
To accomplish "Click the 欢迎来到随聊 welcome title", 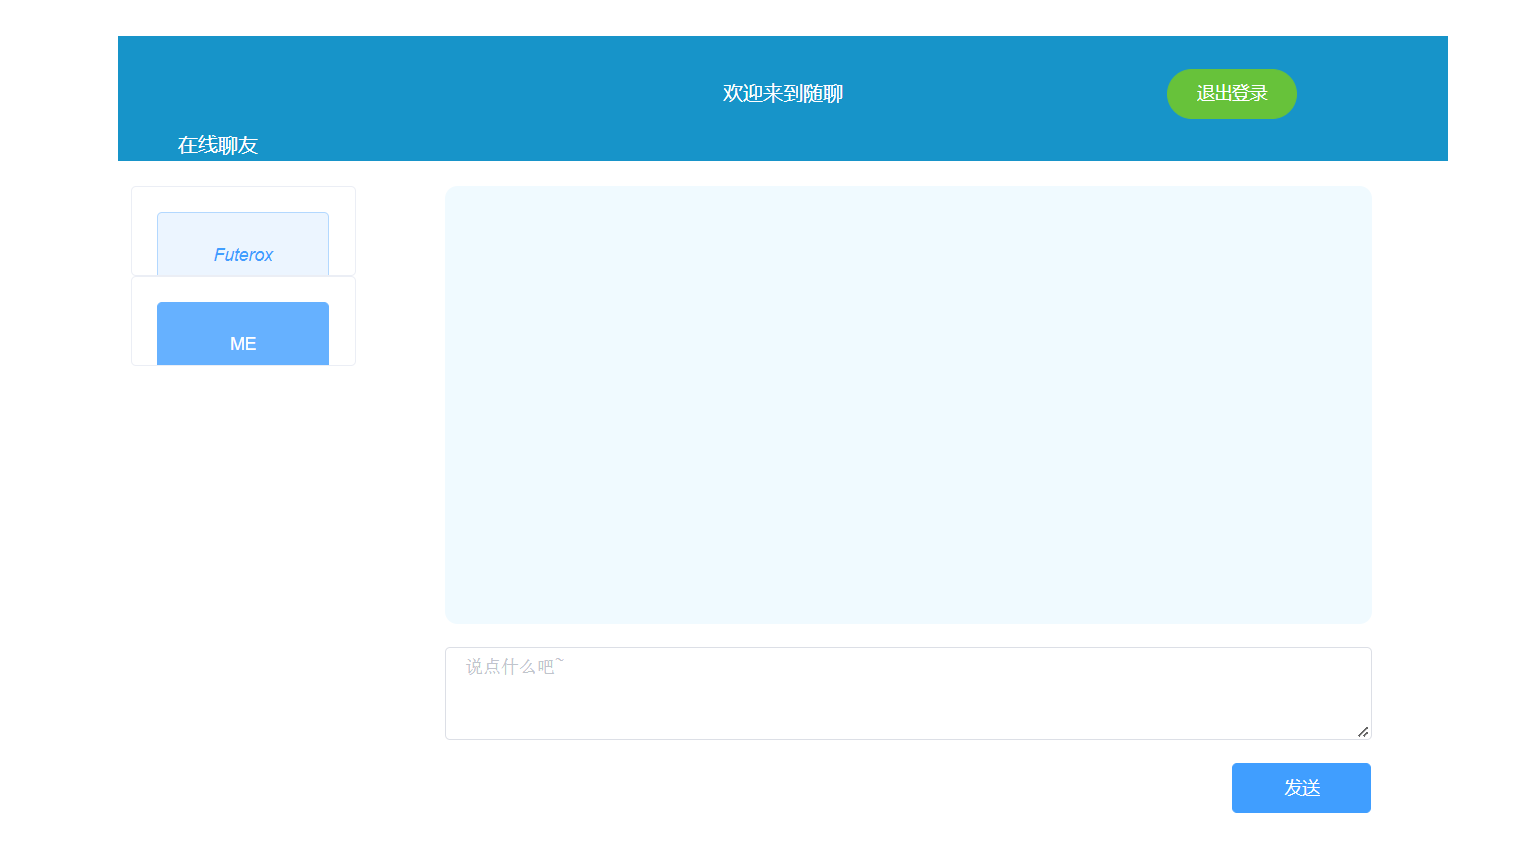I will click(x=783, y=93).
